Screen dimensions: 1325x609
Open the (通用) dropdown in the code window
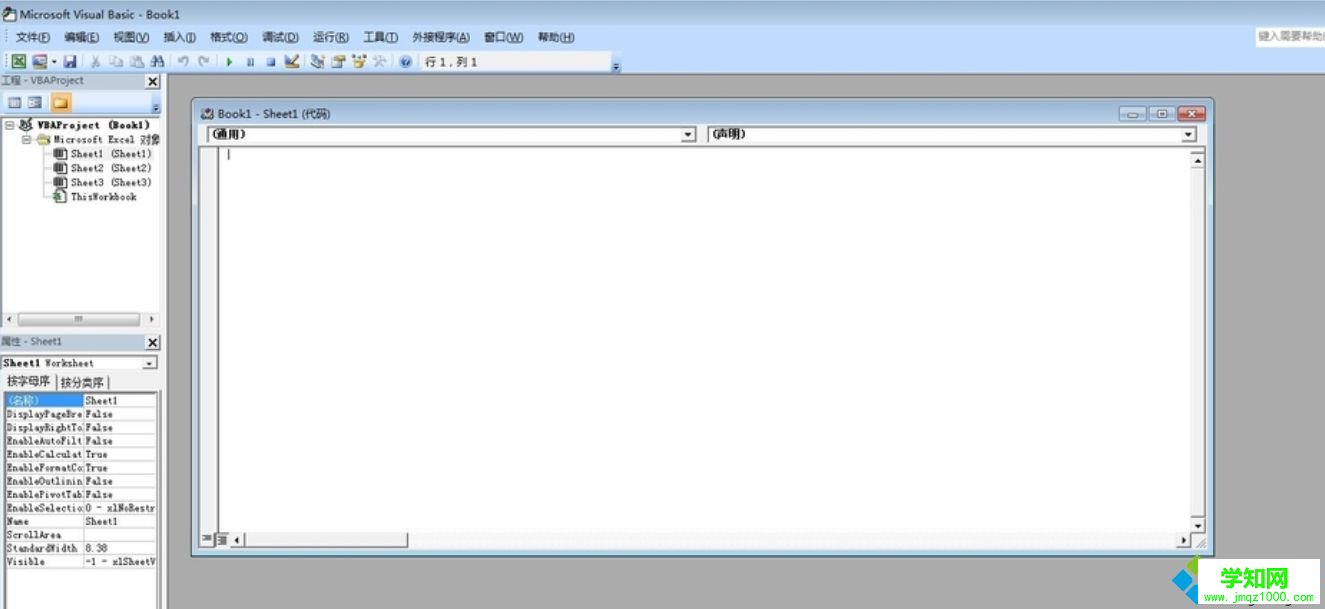pos(688,133)
